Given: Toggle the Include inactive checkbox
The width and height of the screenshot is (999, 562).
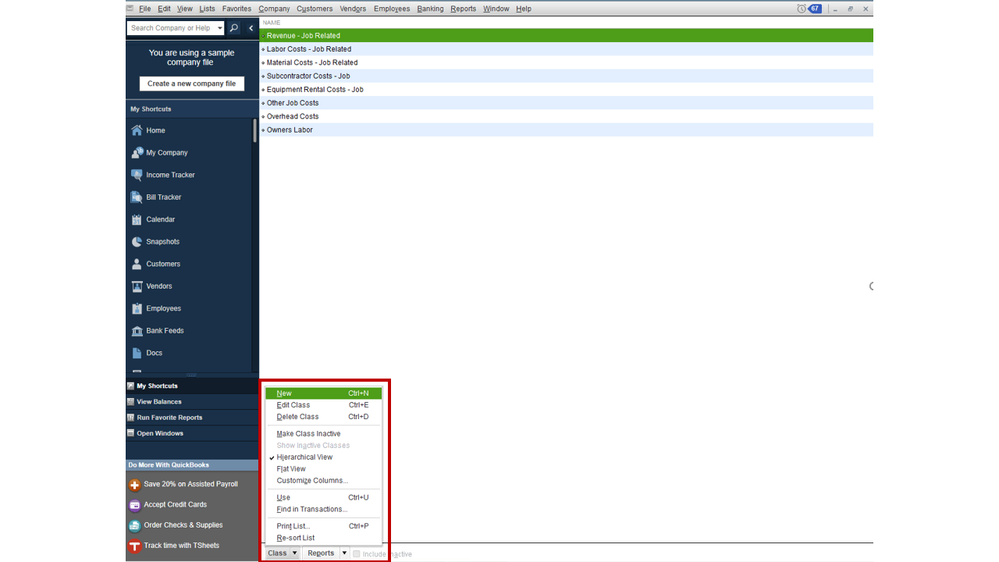Looking at the screenshot, I should (x=357, y=554).
